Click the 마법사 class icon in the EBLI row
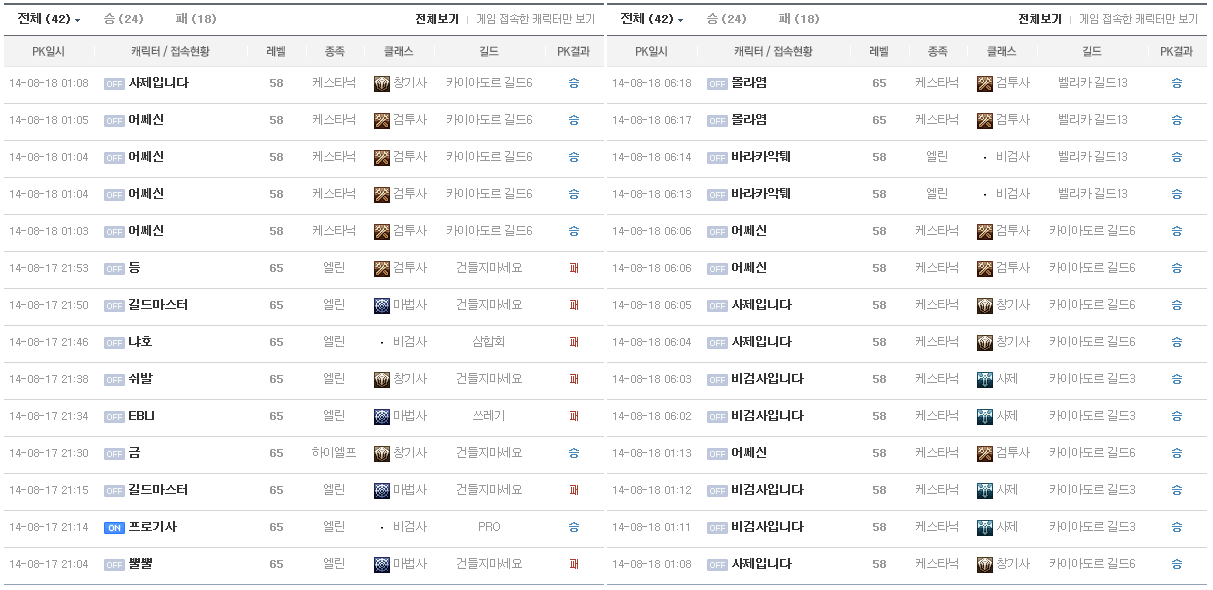The width and height of the screenshot is (1213, 590). coord(381,416)
